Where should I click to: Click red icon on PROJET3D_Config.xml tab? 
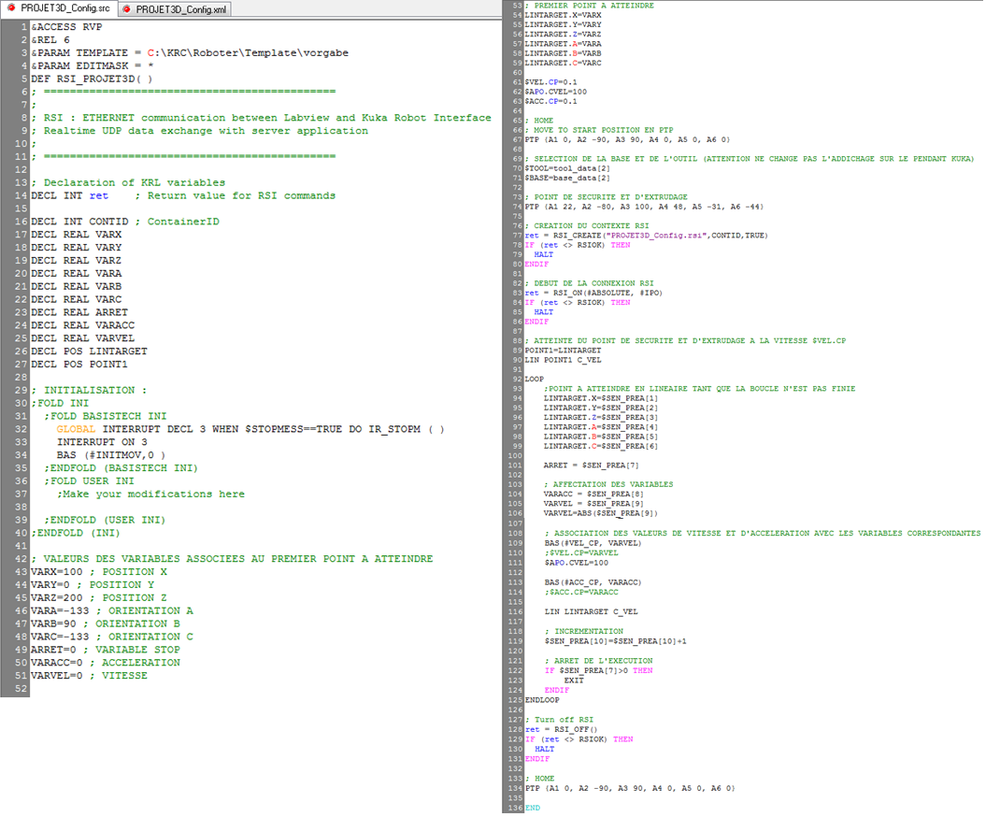[x=126, y=9]
